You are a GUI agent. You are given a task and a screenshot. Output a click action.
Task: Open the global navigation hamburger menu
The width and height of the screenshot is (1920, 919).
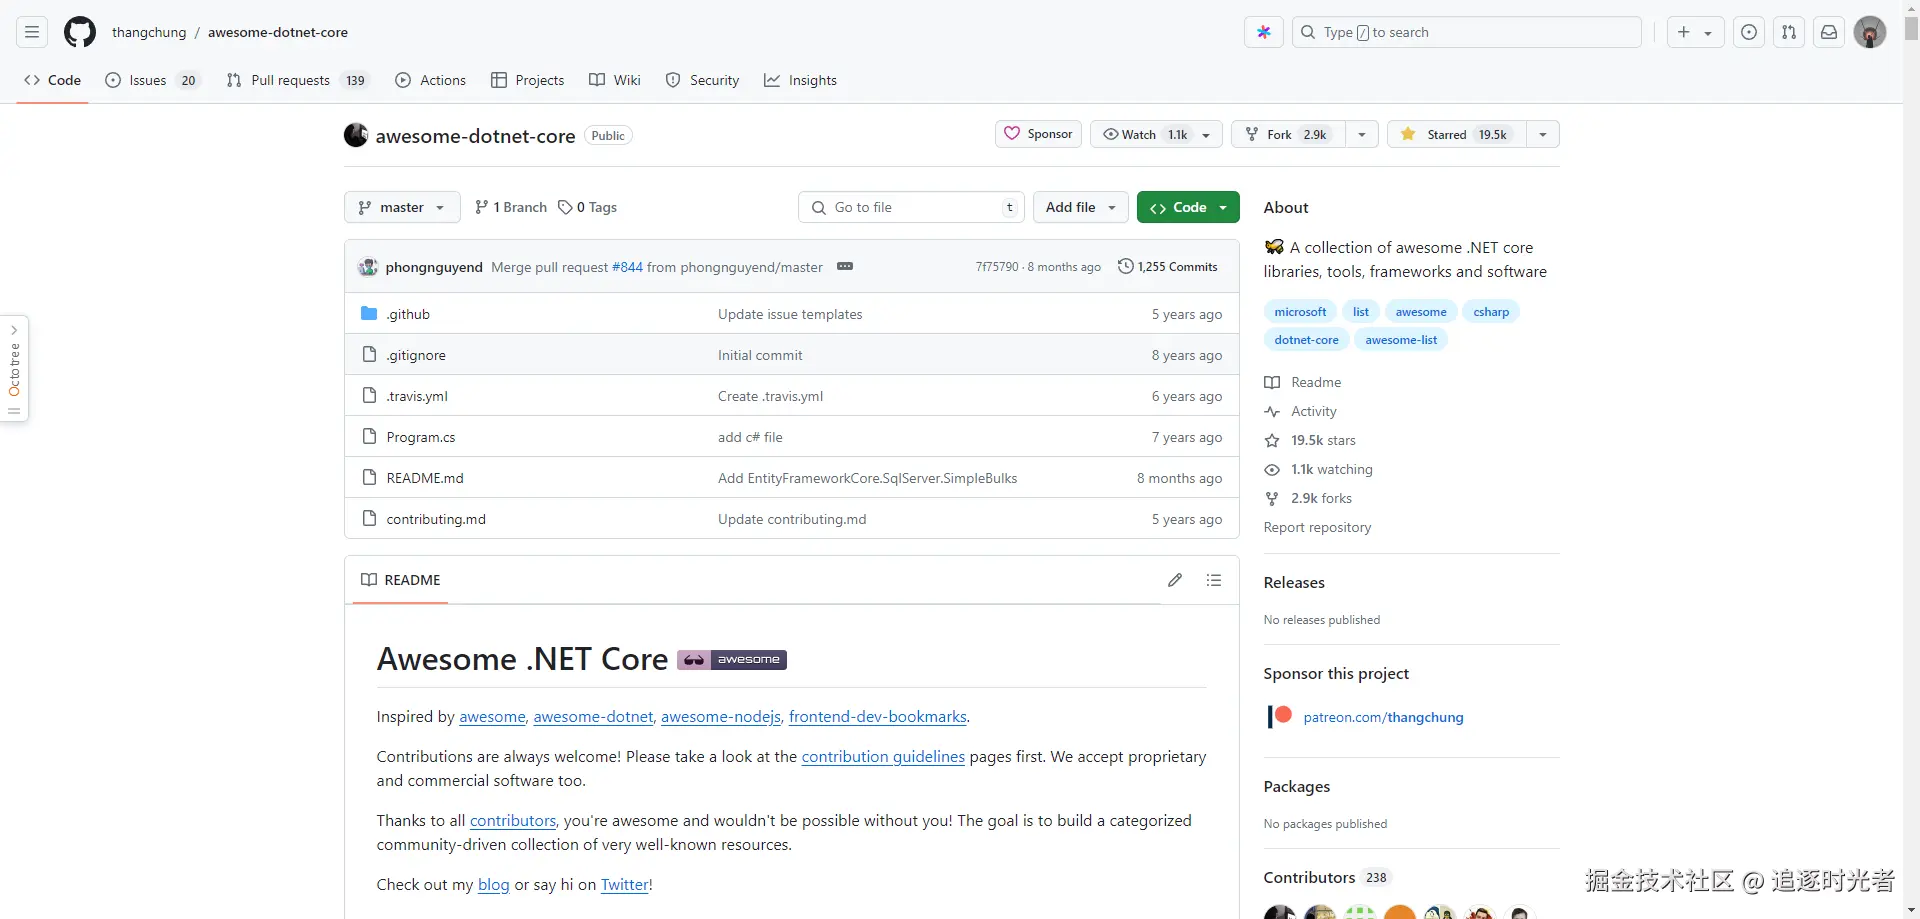coord(32,32)
